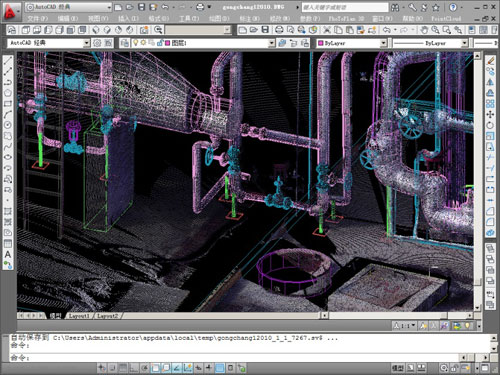Image resolution: width=500 pixels, height=375 pixels.
Task: Select the Move tool in the right toolbar
Action: (490, 115)
